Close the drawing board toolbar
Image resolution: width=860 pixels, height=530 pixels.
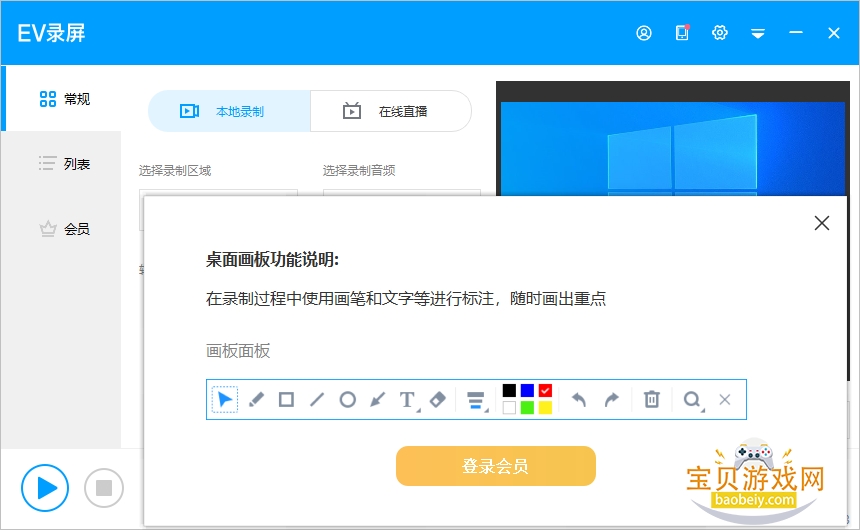click(725, 399)
